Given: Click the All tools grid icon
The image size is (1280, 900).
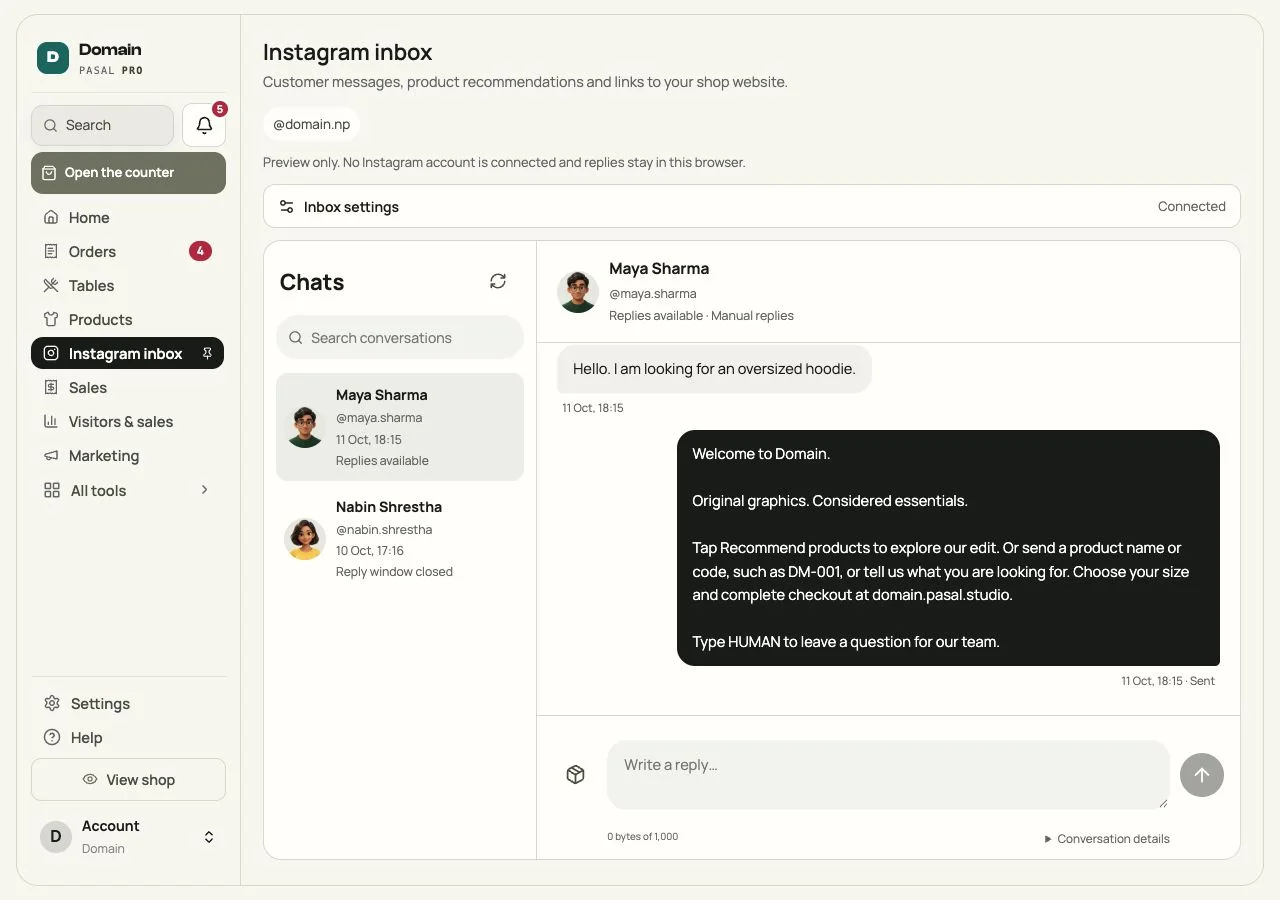Looking at the screenshot, I should pos(52,490).
